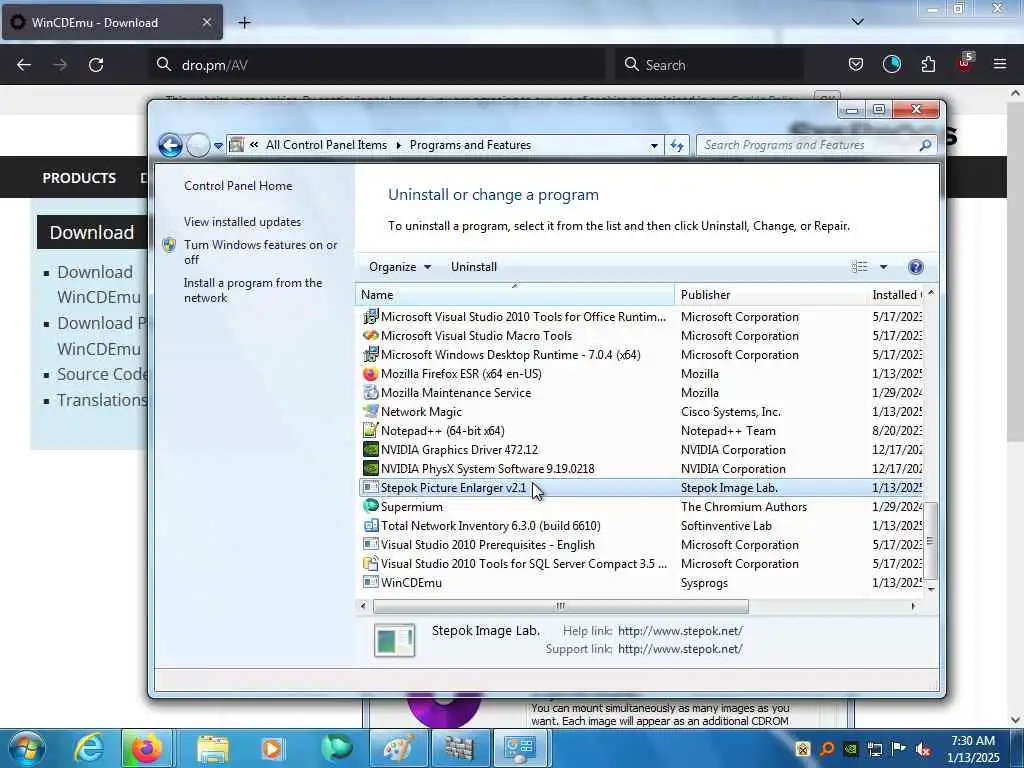The height and width of the screenshot is (768, 1024).
Task: Open the Stepok Help link
Action: coord(680,631)
